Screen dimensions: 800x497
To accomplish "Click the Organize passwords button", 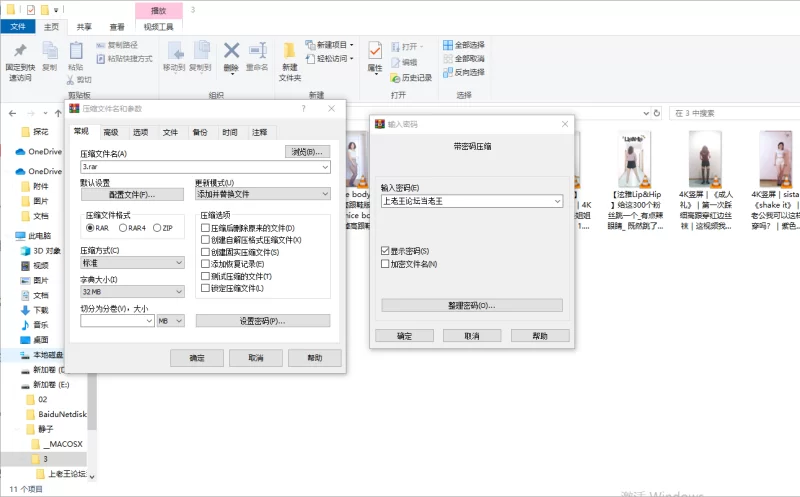I will pyautogui.click(x=472, y=305).
